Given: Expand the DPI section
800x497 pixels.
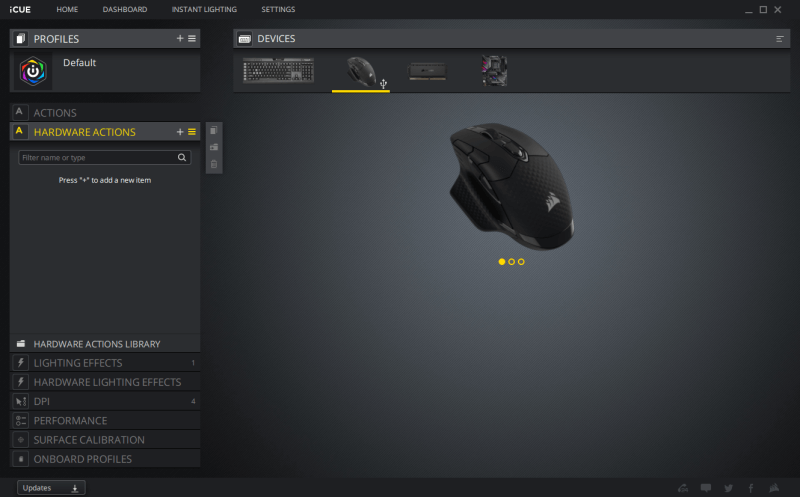Looking at the screenshot, I should [105, 402].
